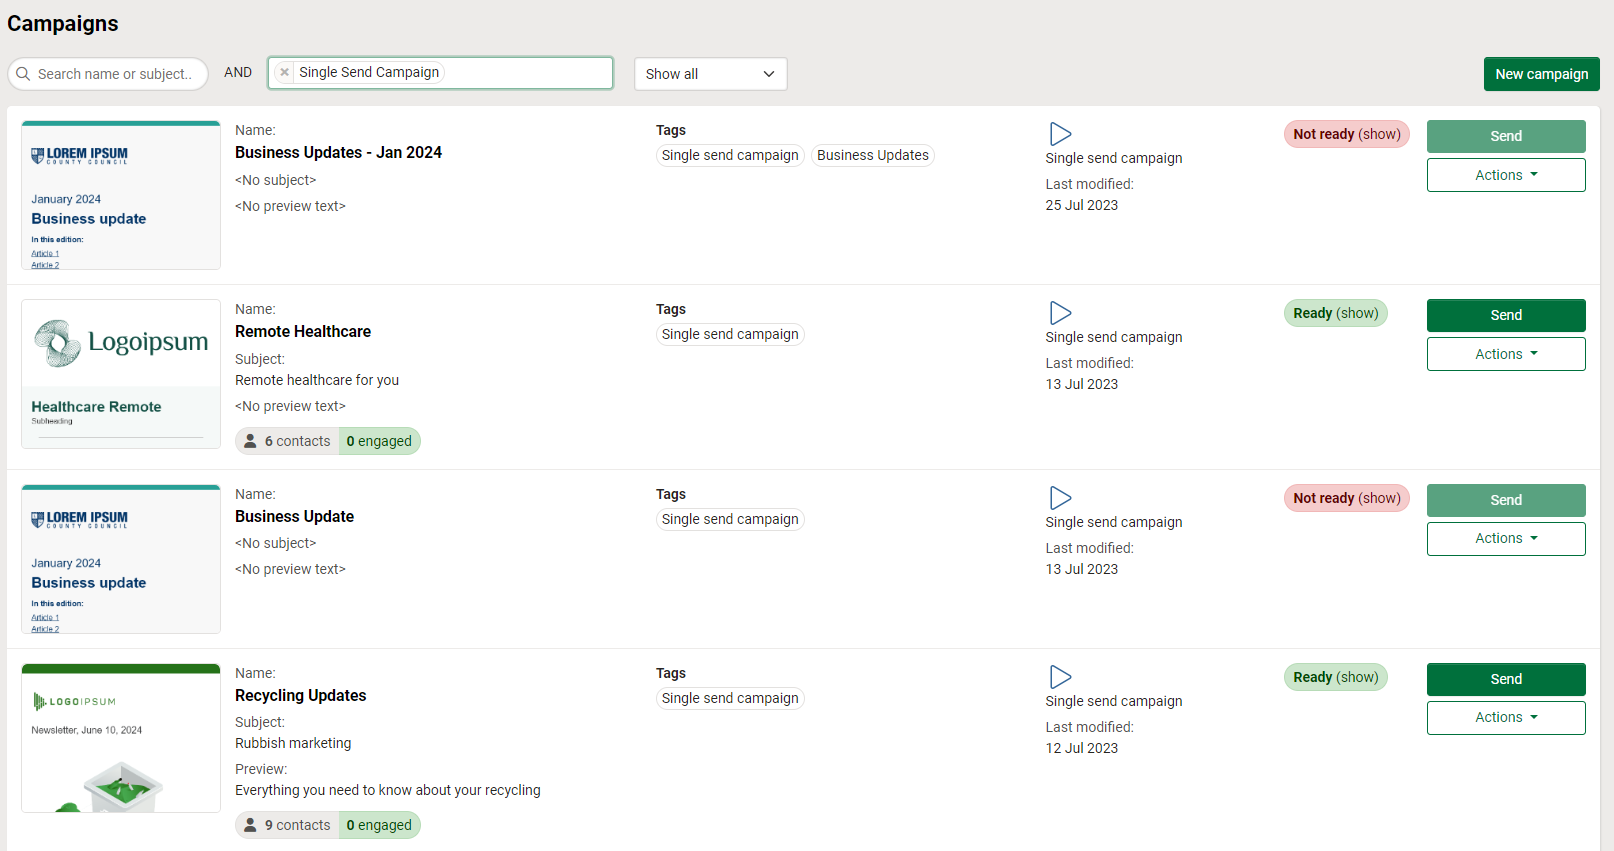
Task: Open the Business Updates - Jan 2024 thumbnail
Action: tap(121, 195)
